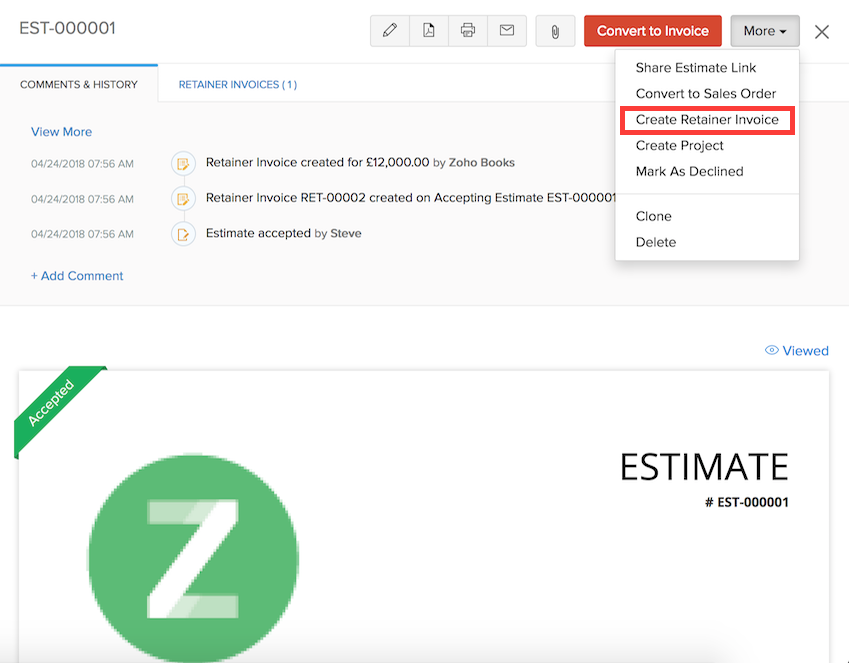Click history icon beside Estimate accepted
849x663 pixels.
[183, 235]
